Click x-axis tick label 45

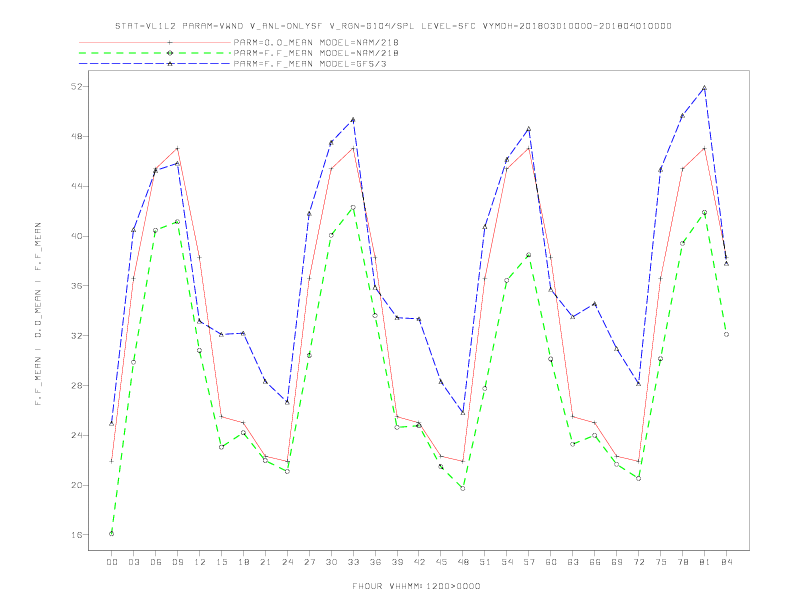pos(441,562)
